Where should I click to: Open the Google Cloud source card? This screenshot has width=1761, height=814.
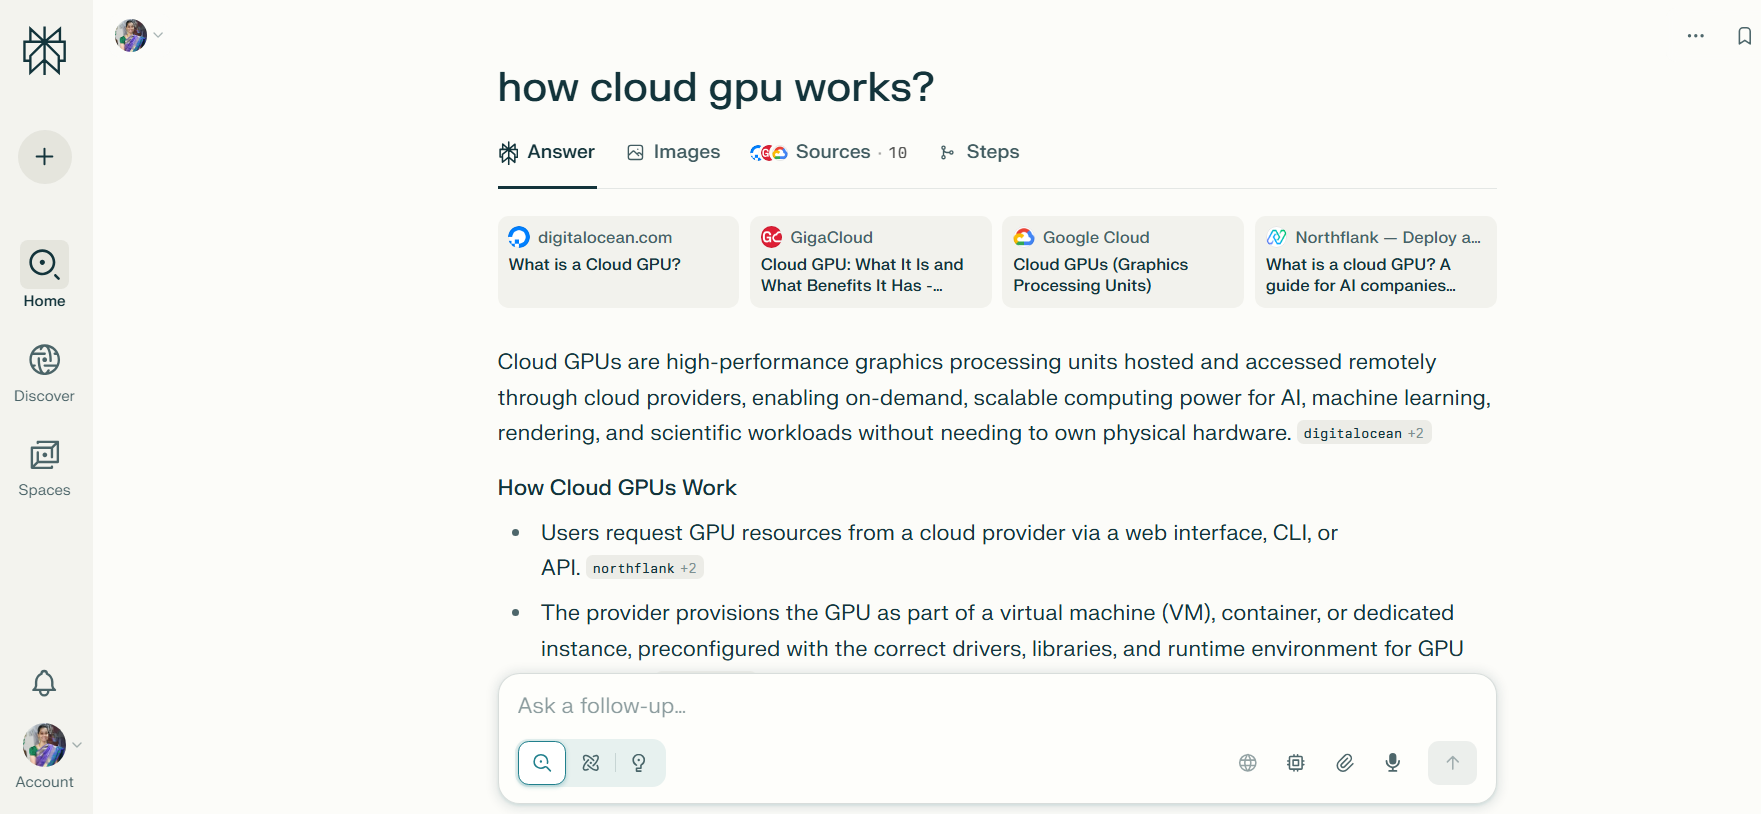click(1122, 262)
